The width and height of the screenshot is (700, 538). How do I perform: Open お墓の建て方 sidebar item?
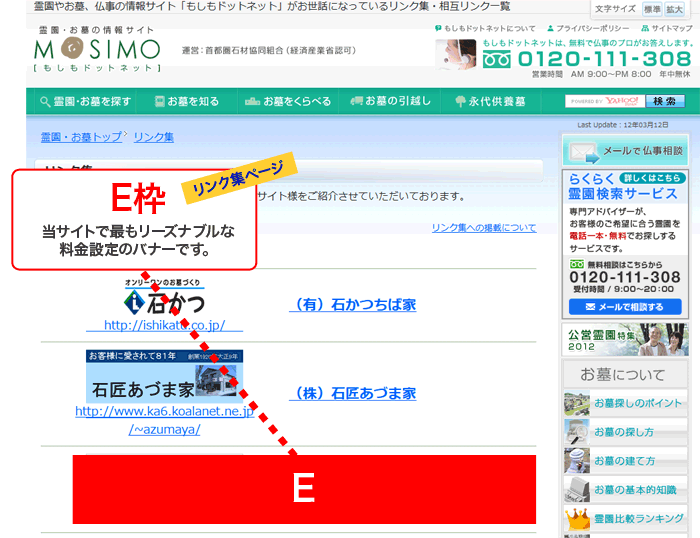click(x=624, y=461)
